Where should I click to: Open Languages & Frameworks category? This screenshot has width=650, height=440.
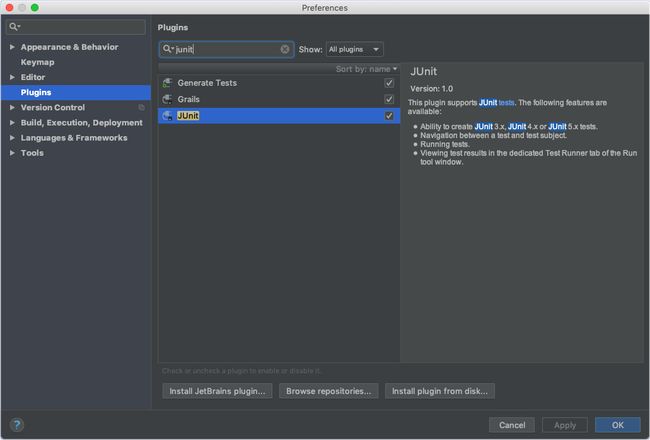pyautogui.click(x=74, y=138)
